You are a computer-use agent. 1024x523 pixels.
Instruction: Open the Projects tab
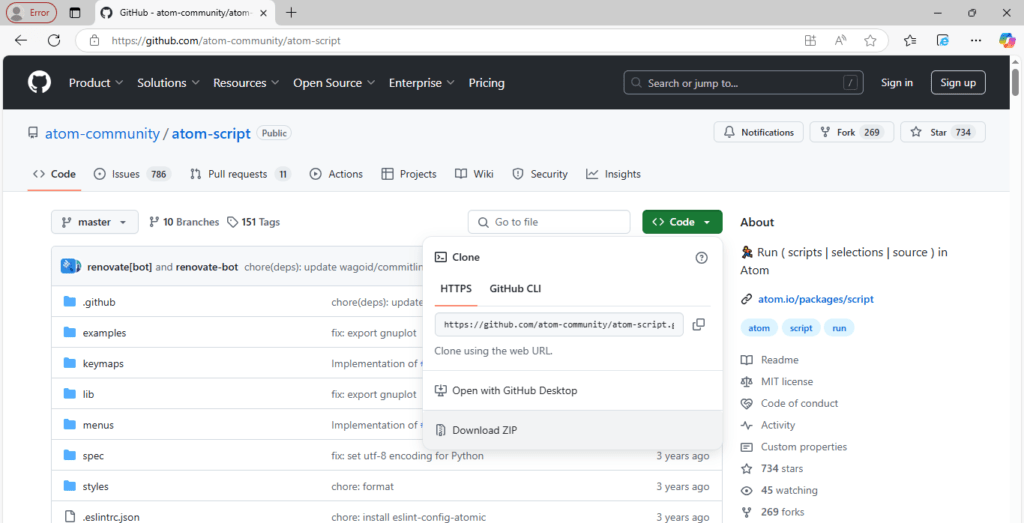coord(409,174)
